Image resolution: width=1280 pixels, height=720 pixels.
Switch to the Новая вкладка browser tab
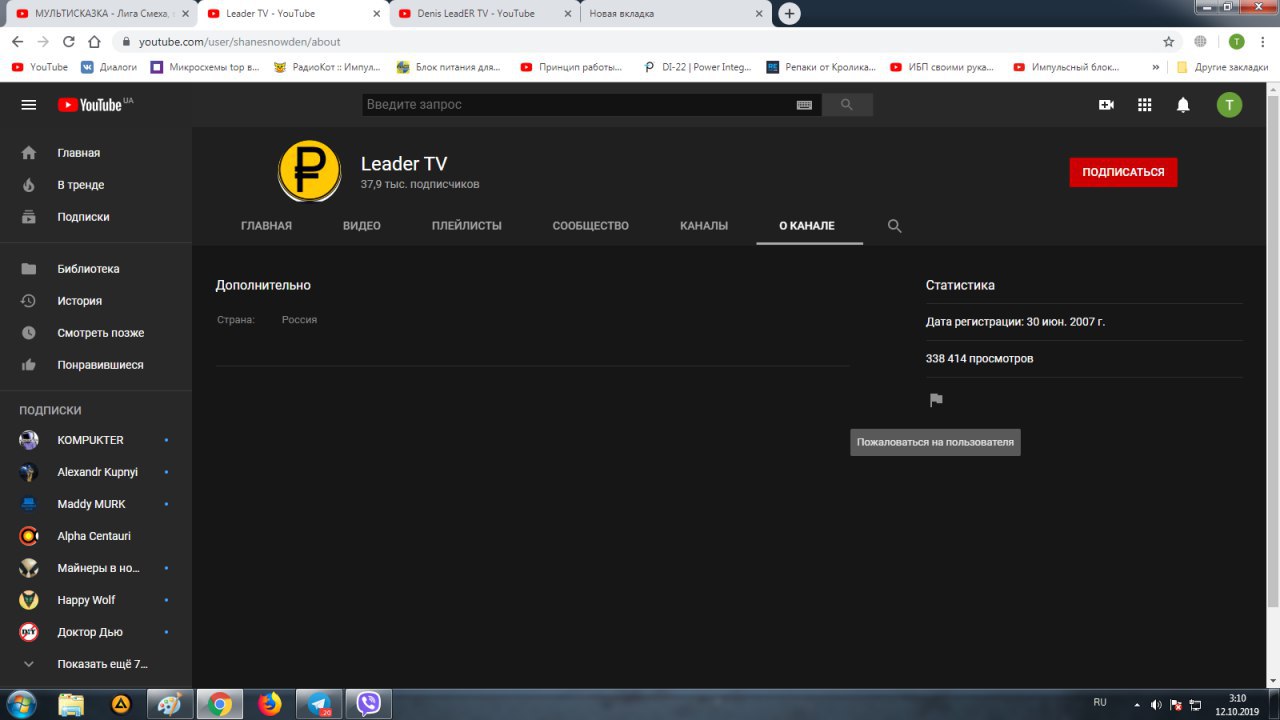pos(675,13)
